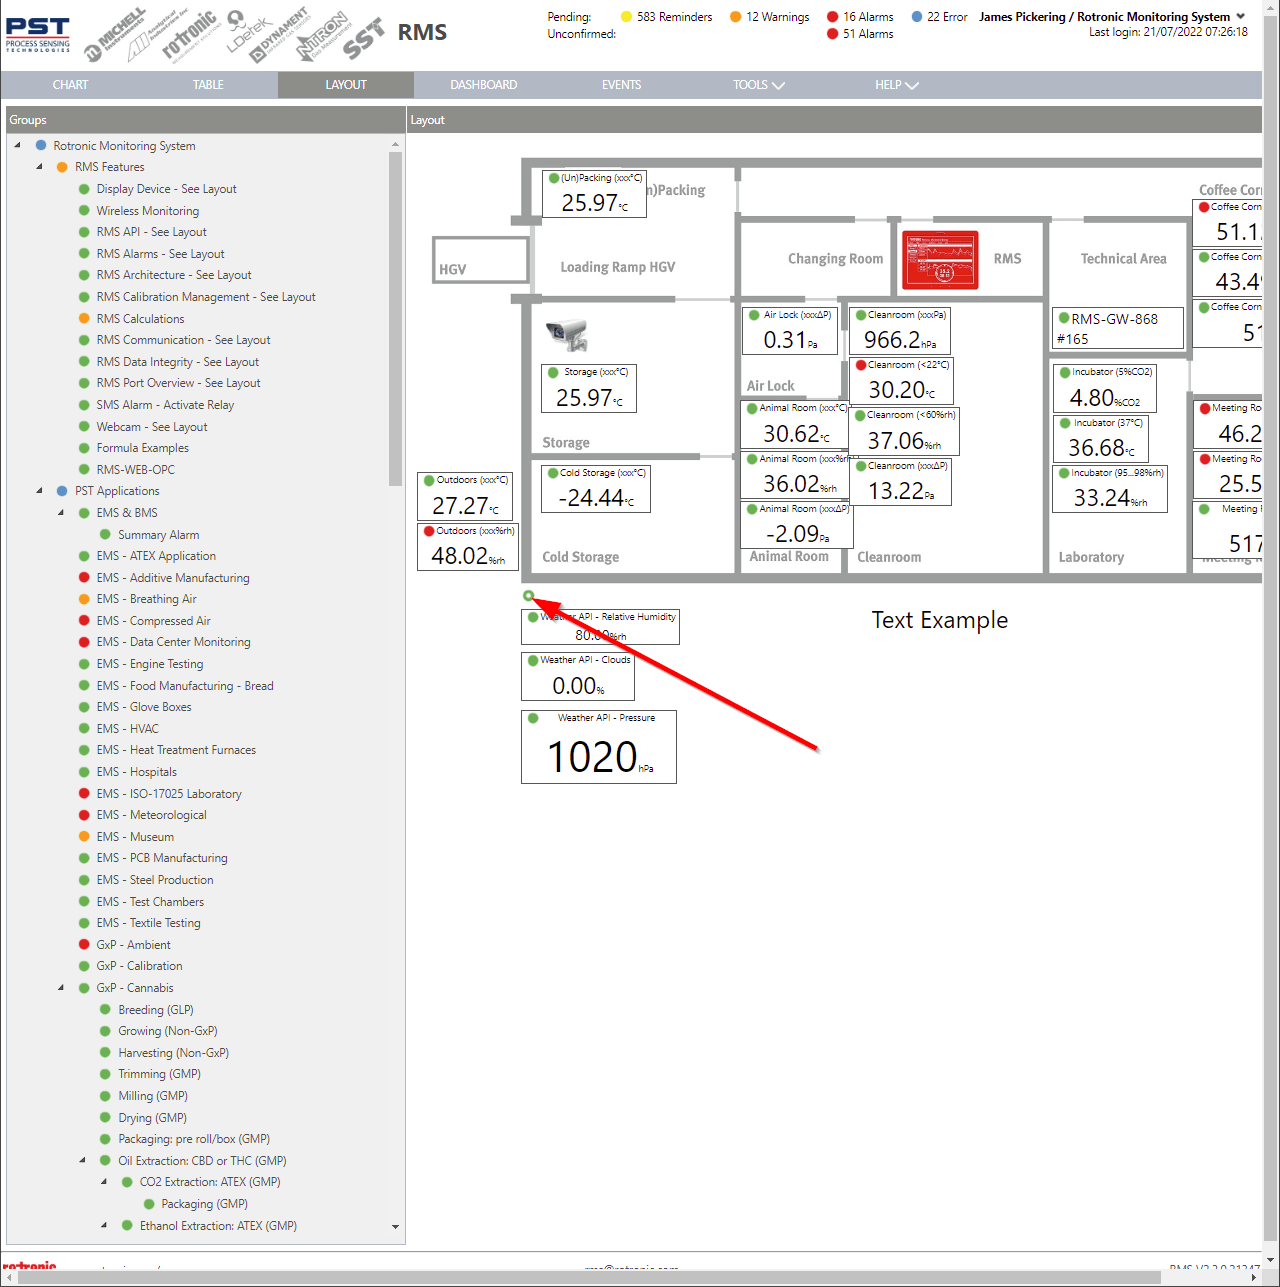Click the webcam icon in the Storage room

tap(567, 335)
